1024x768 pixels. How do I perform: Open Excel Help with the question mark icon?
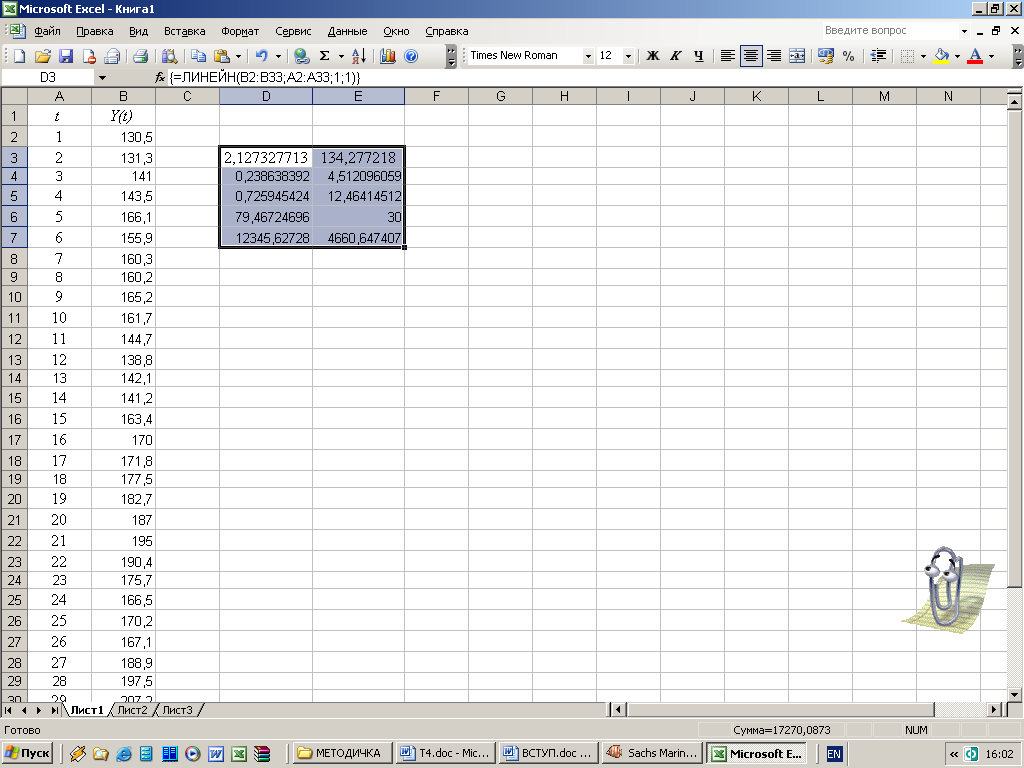411,56
